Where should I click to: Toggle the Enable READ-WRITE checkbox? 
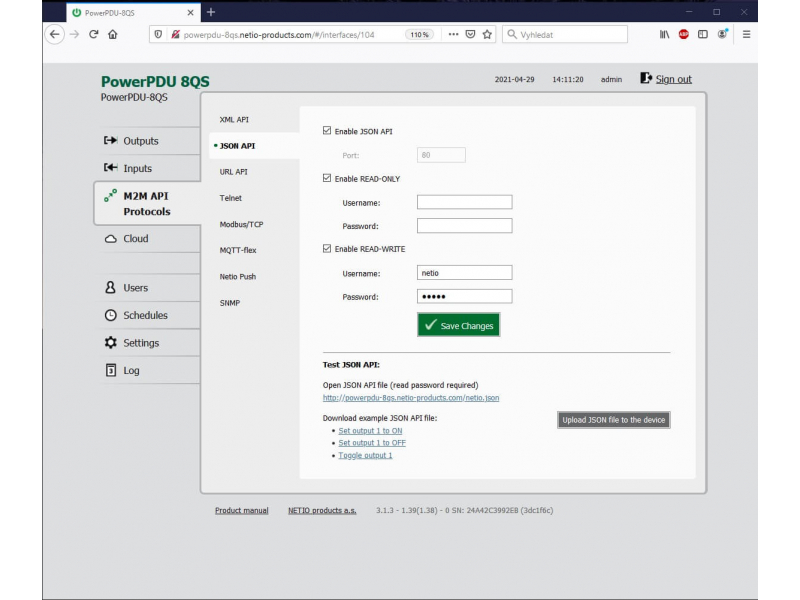click(x=327, y=248)
